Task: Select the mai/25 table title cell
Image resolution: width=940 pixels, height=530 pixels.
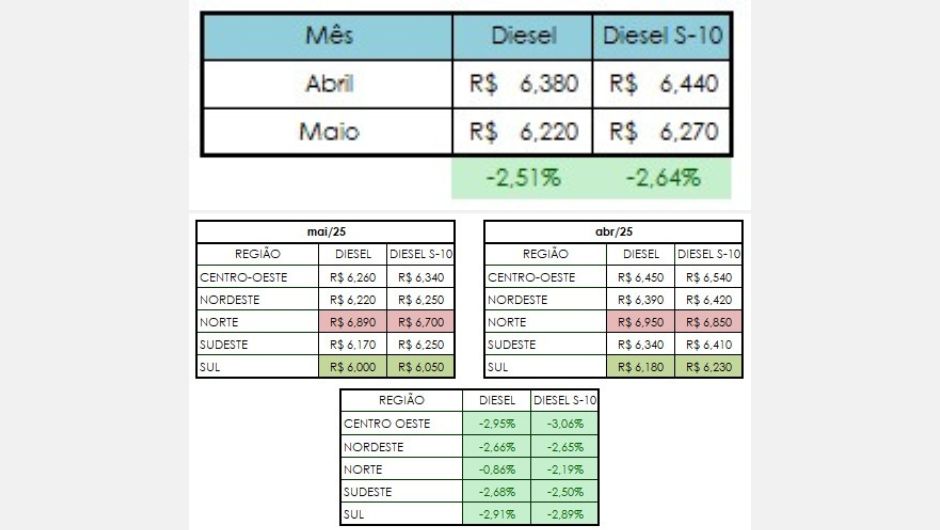Action: pos(326,231)
